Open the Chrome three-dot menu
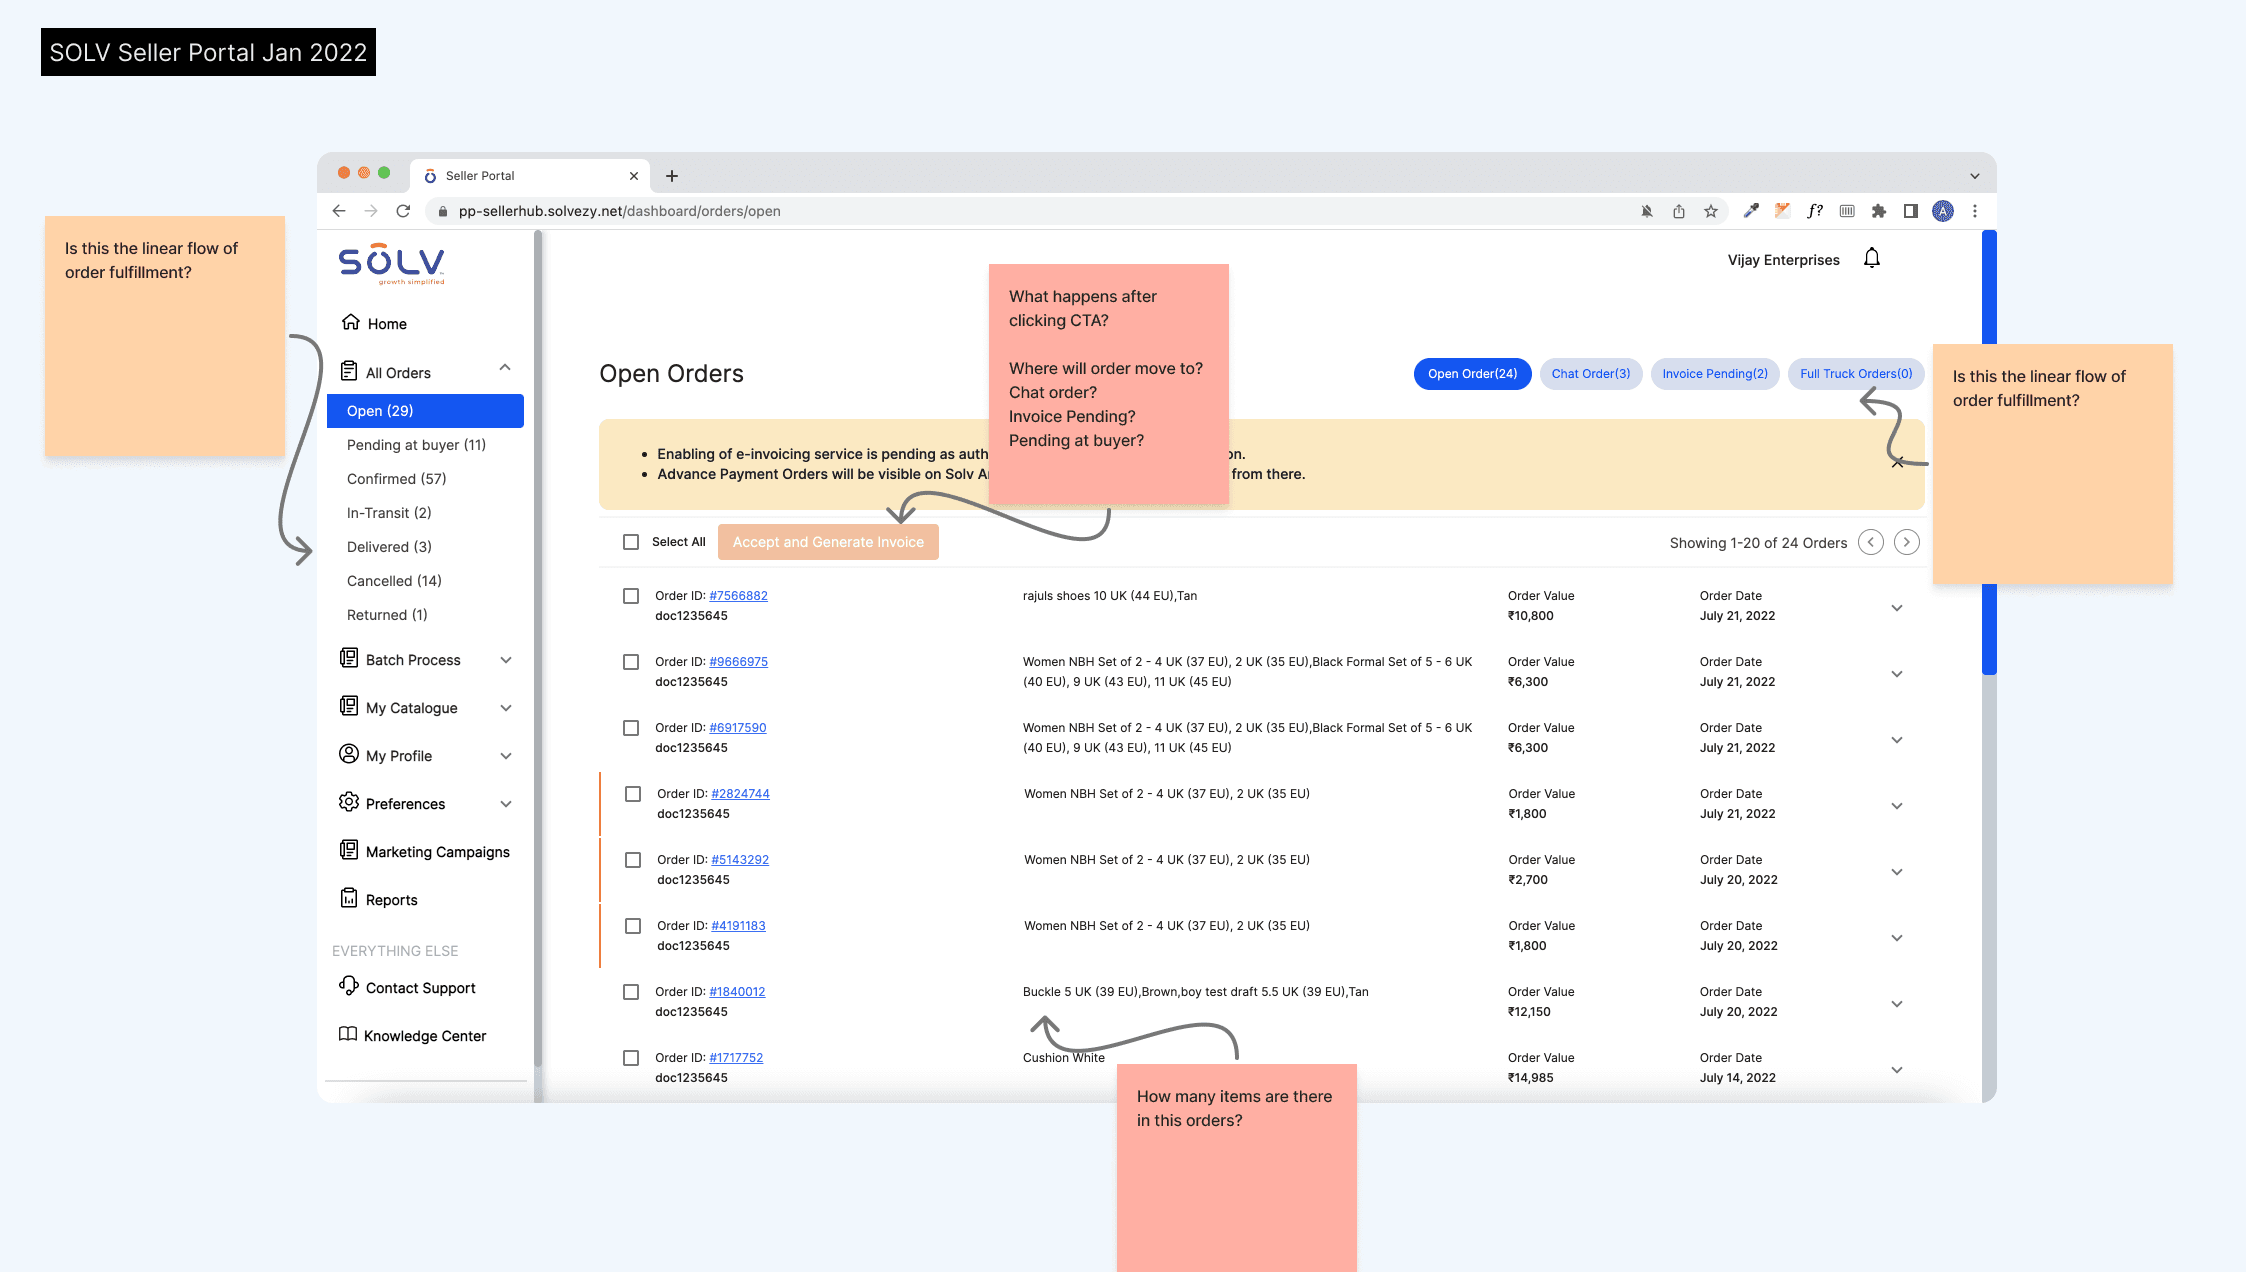 (1975, 211)
